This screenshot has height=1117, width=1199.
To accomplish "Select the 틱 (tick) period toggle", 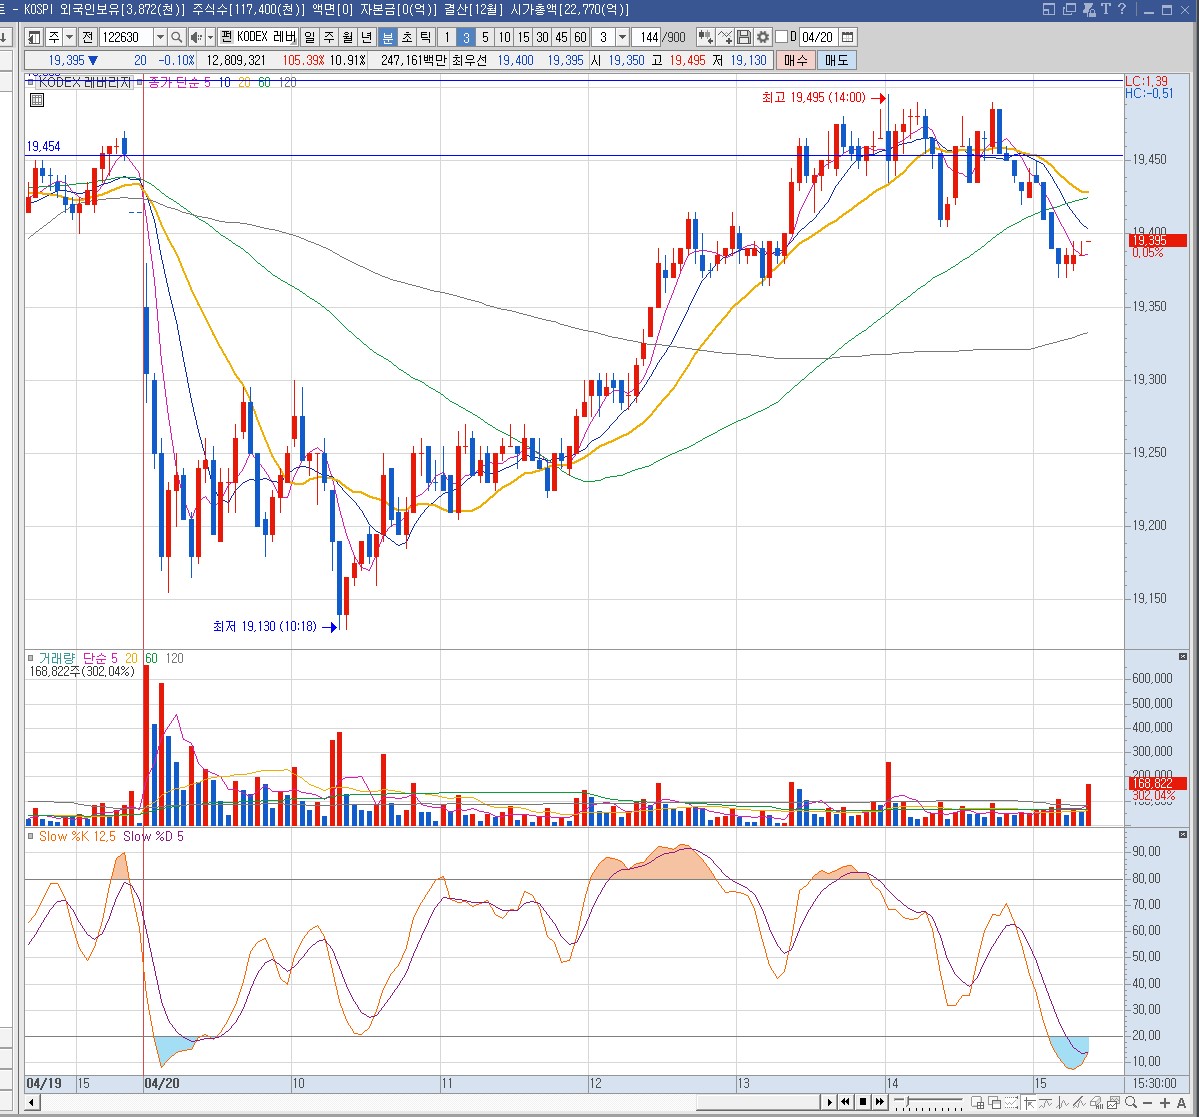I will (426, 37).
